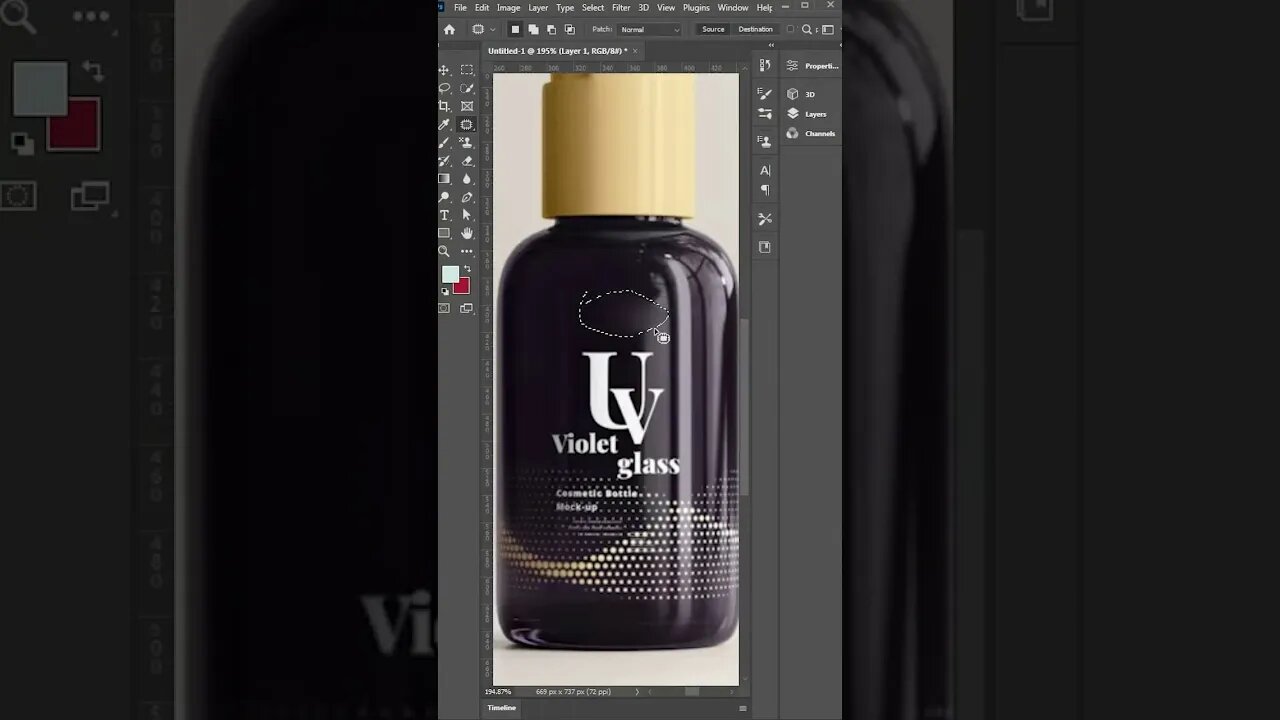Select the Hand tool
Image resolution: width=1280 pixels, height=720 pixels.
point(467,233)
